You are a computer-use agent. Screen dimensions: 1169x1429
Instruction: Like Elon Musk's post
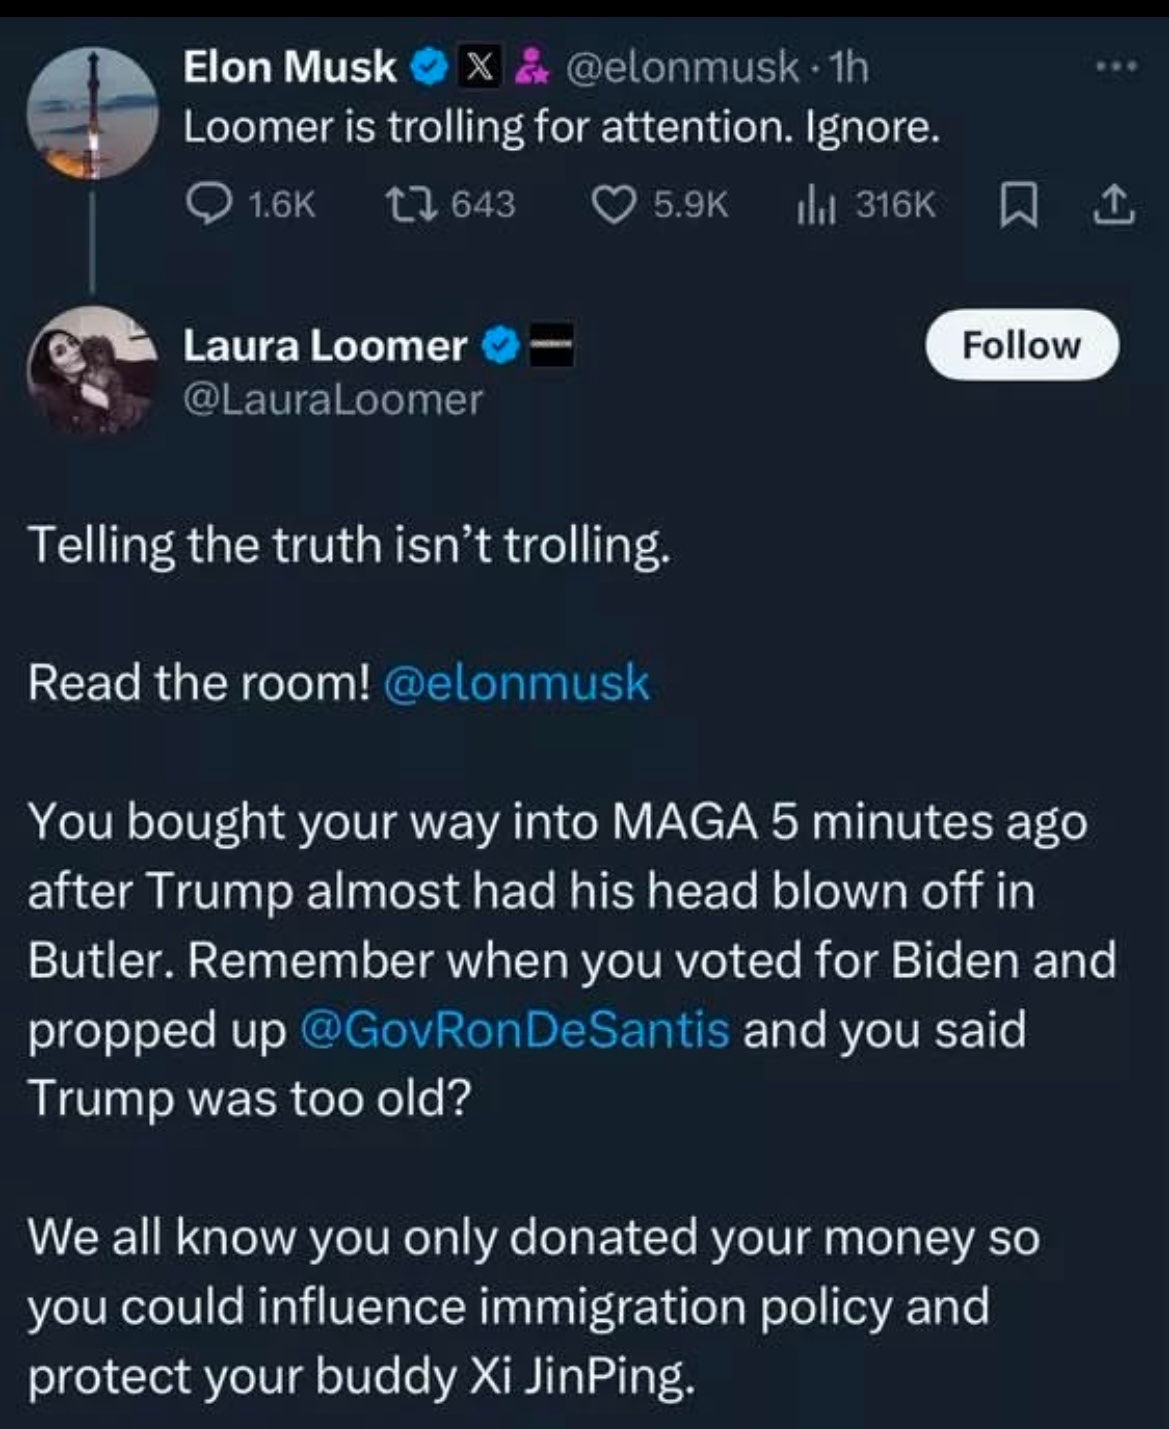pyautogui.click(x=613, y=204)
